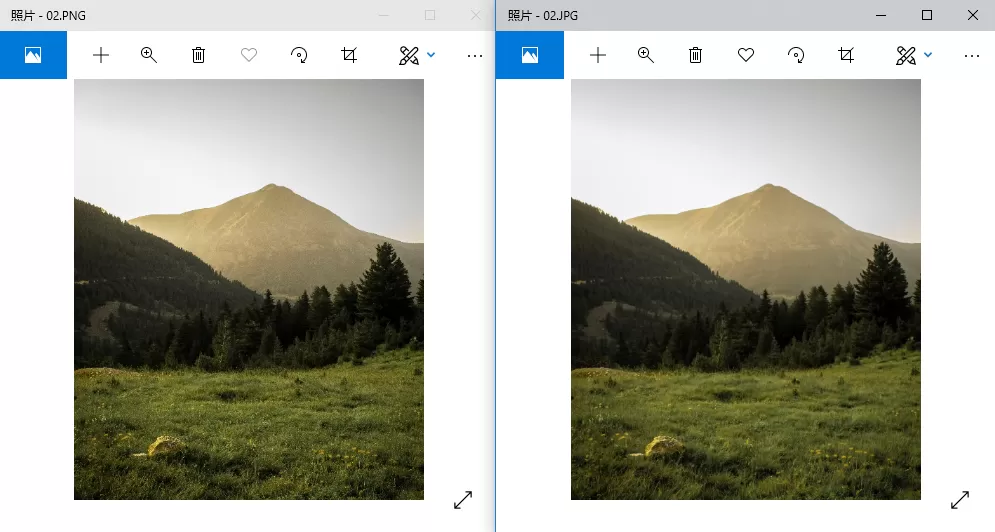Viewport: 995px width, 532px height.
Task: Delete the photo in the 02.JPG window
Action: coord(695,55)
